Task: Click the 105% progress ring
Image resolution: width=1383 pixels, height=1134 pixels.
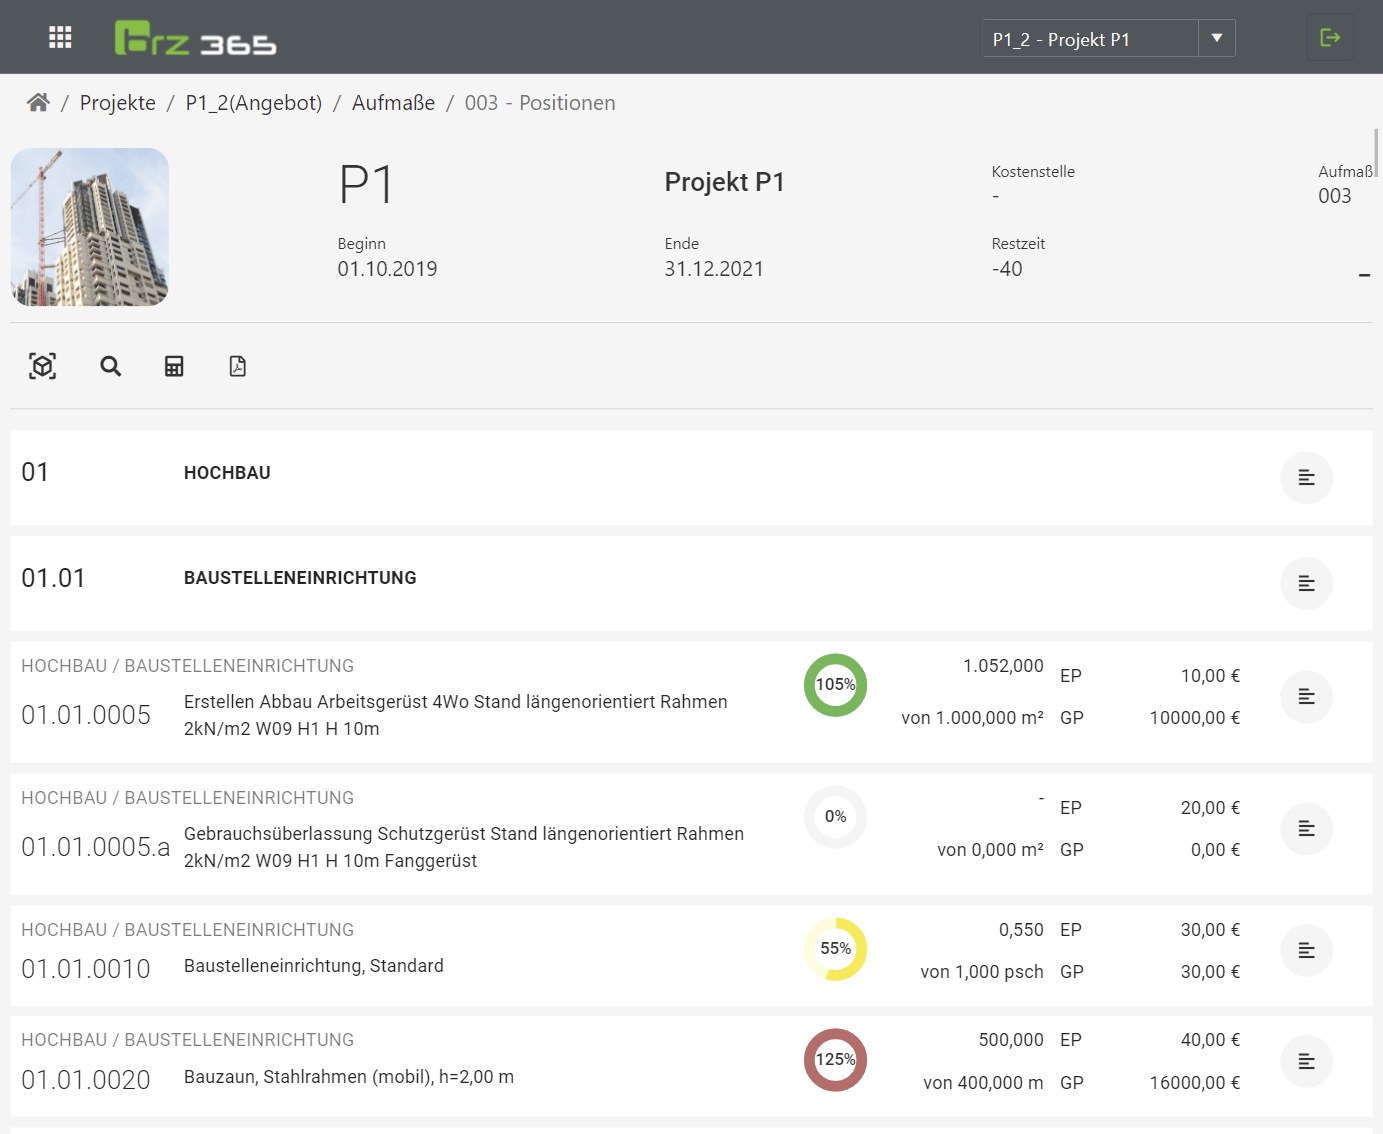Action: [835, 685]
